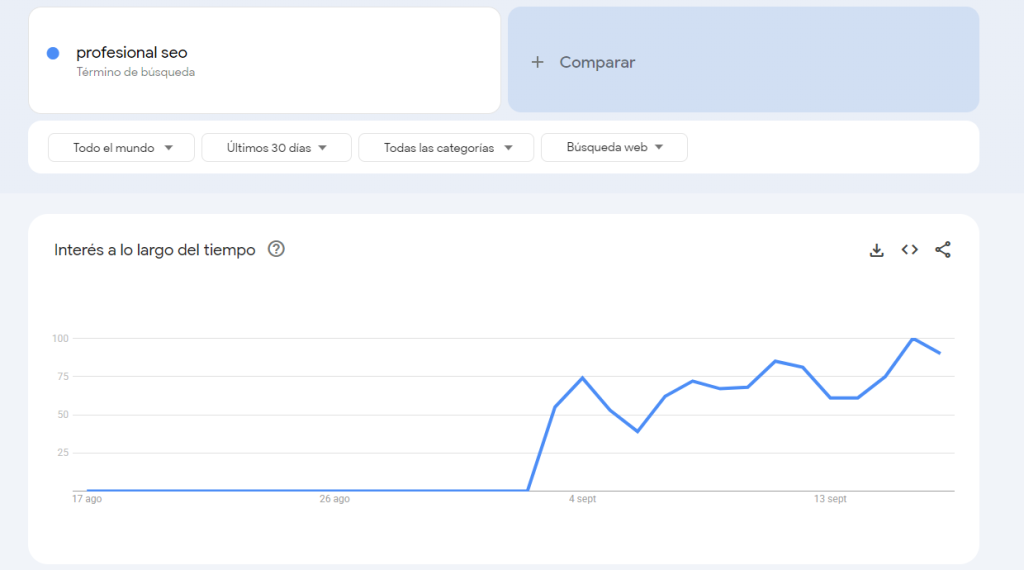The height and width of the screenshot is (570, 1024).
Task: Click the share icon on chart
Action: click(942, 250)
